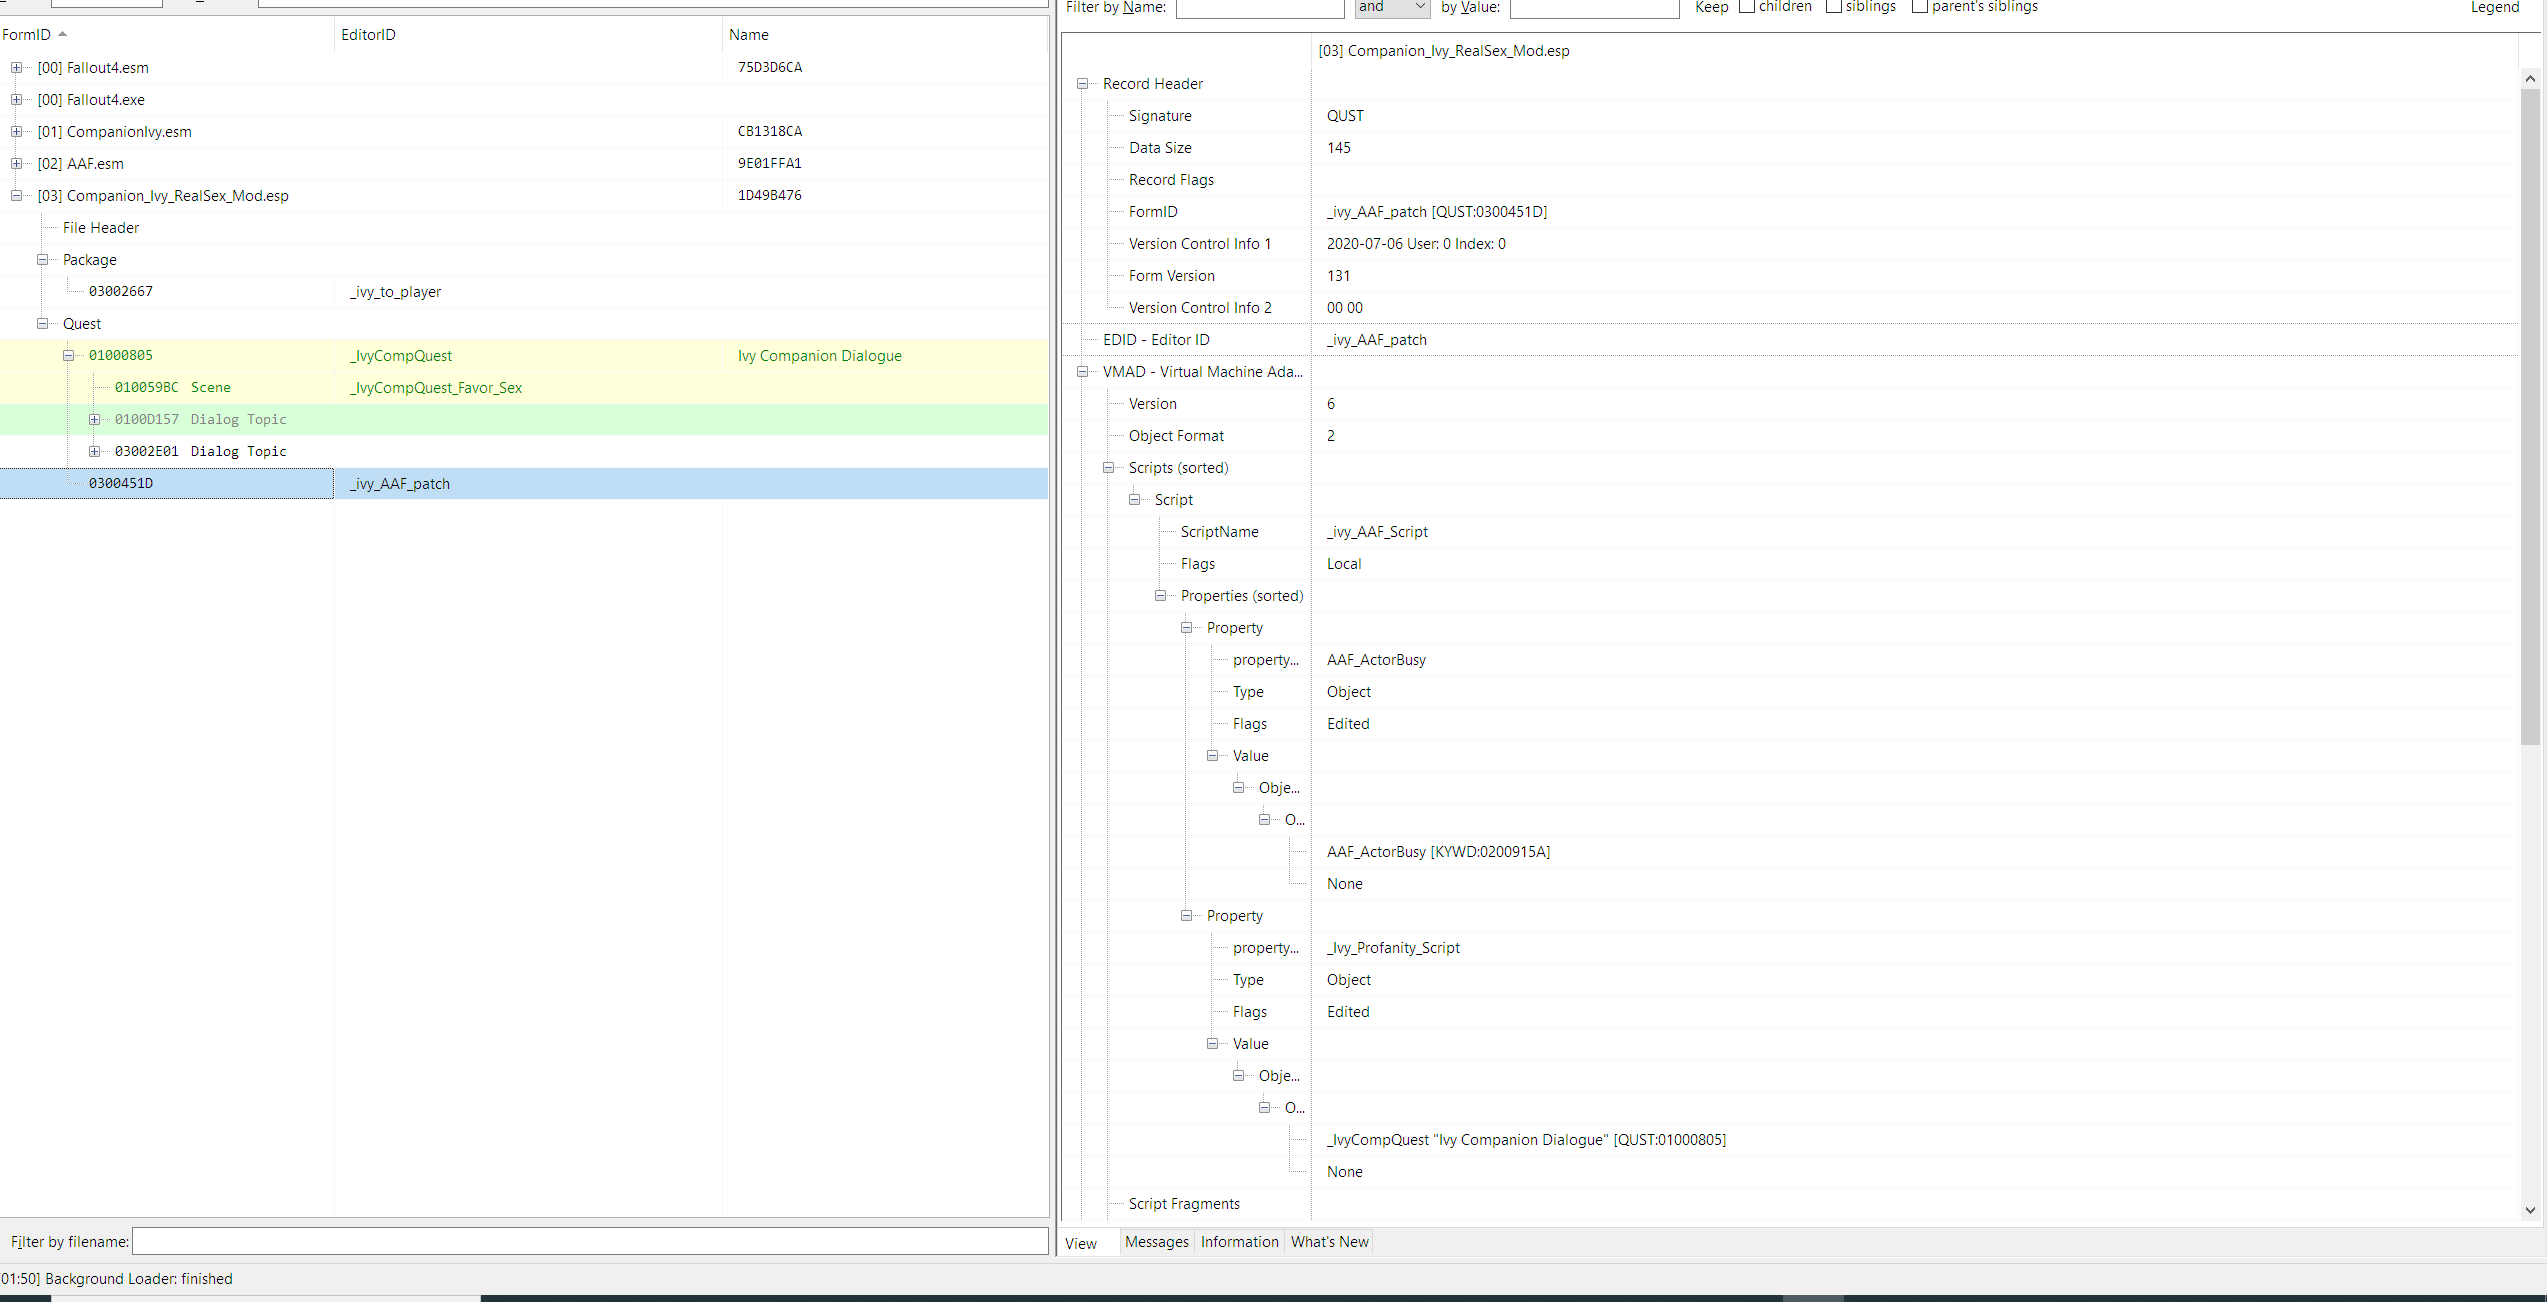
Task: Collapse the VMAD Virtual Machine Adapter section
Action: point(1082,372)
